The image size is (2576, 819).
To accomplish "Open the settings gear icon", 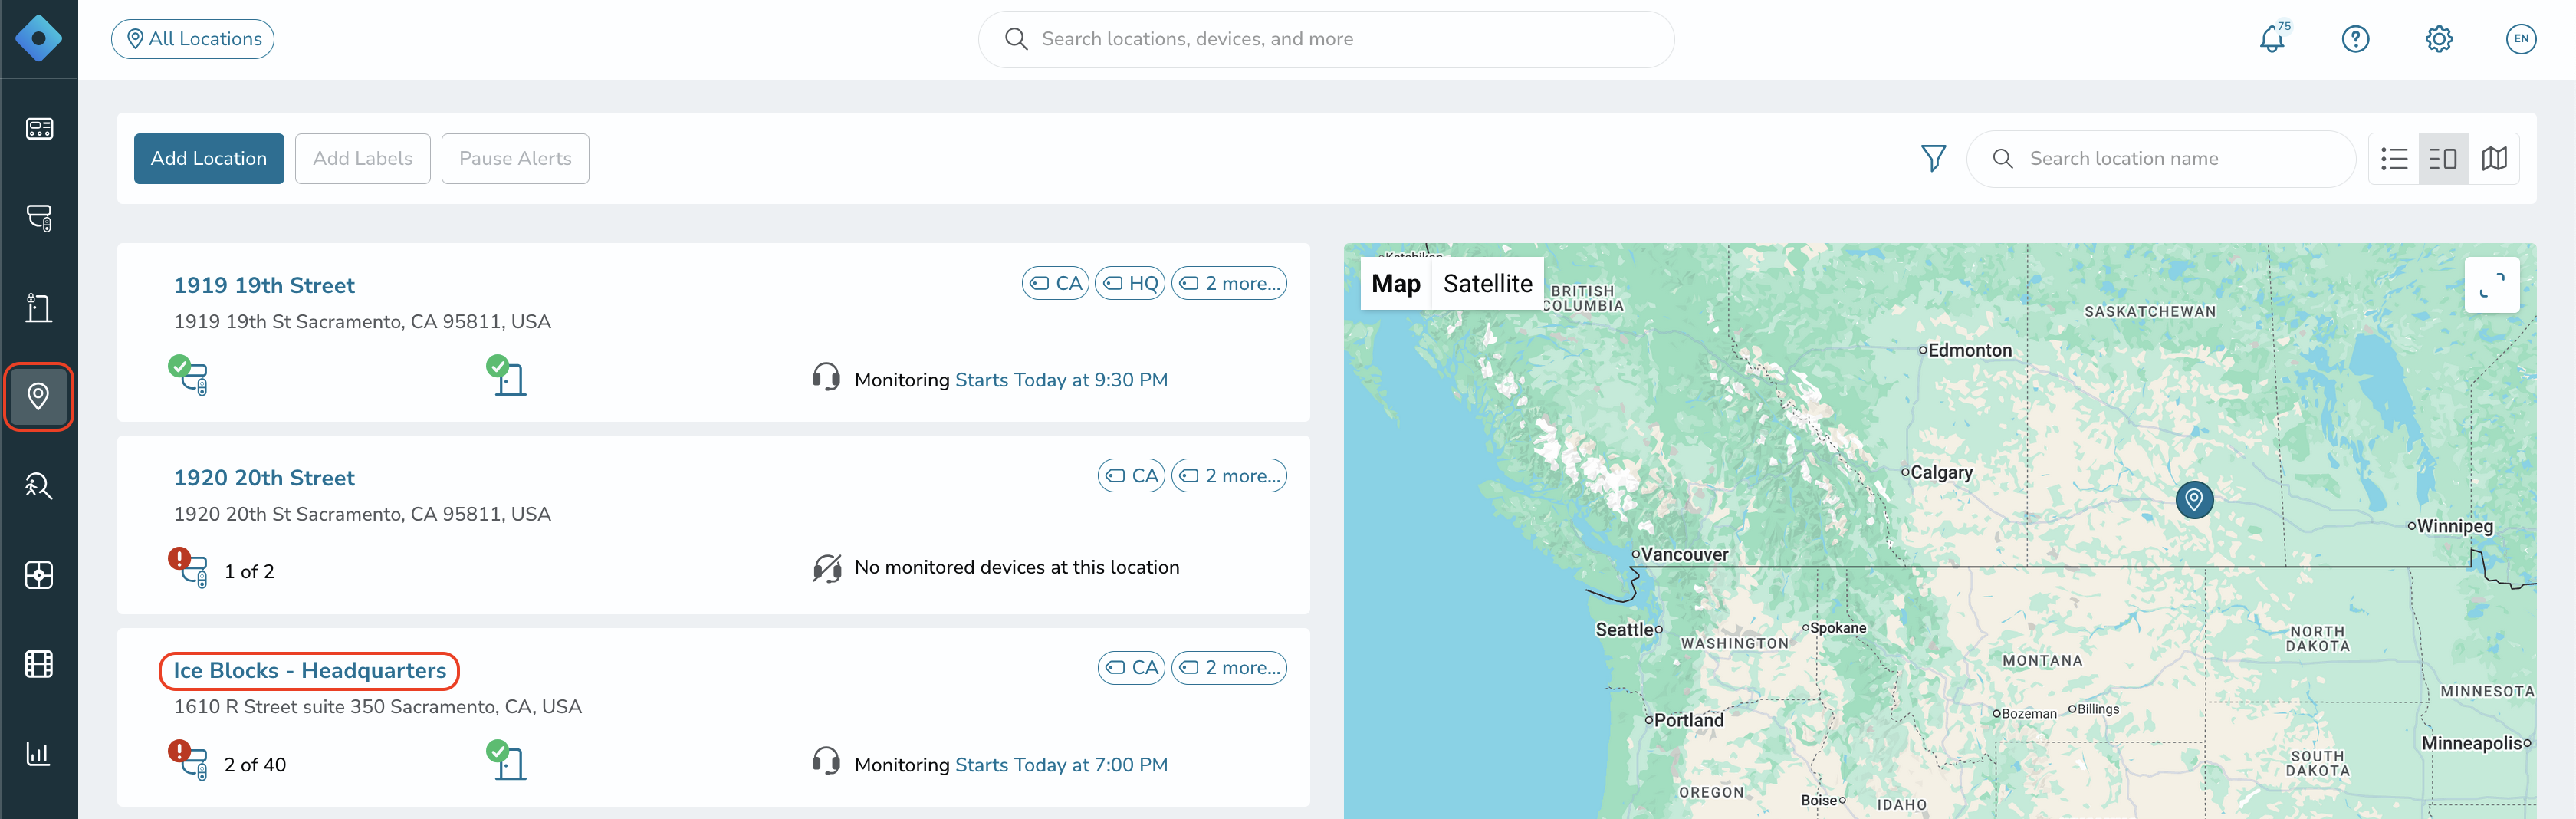I will [x=2439, y=39].
